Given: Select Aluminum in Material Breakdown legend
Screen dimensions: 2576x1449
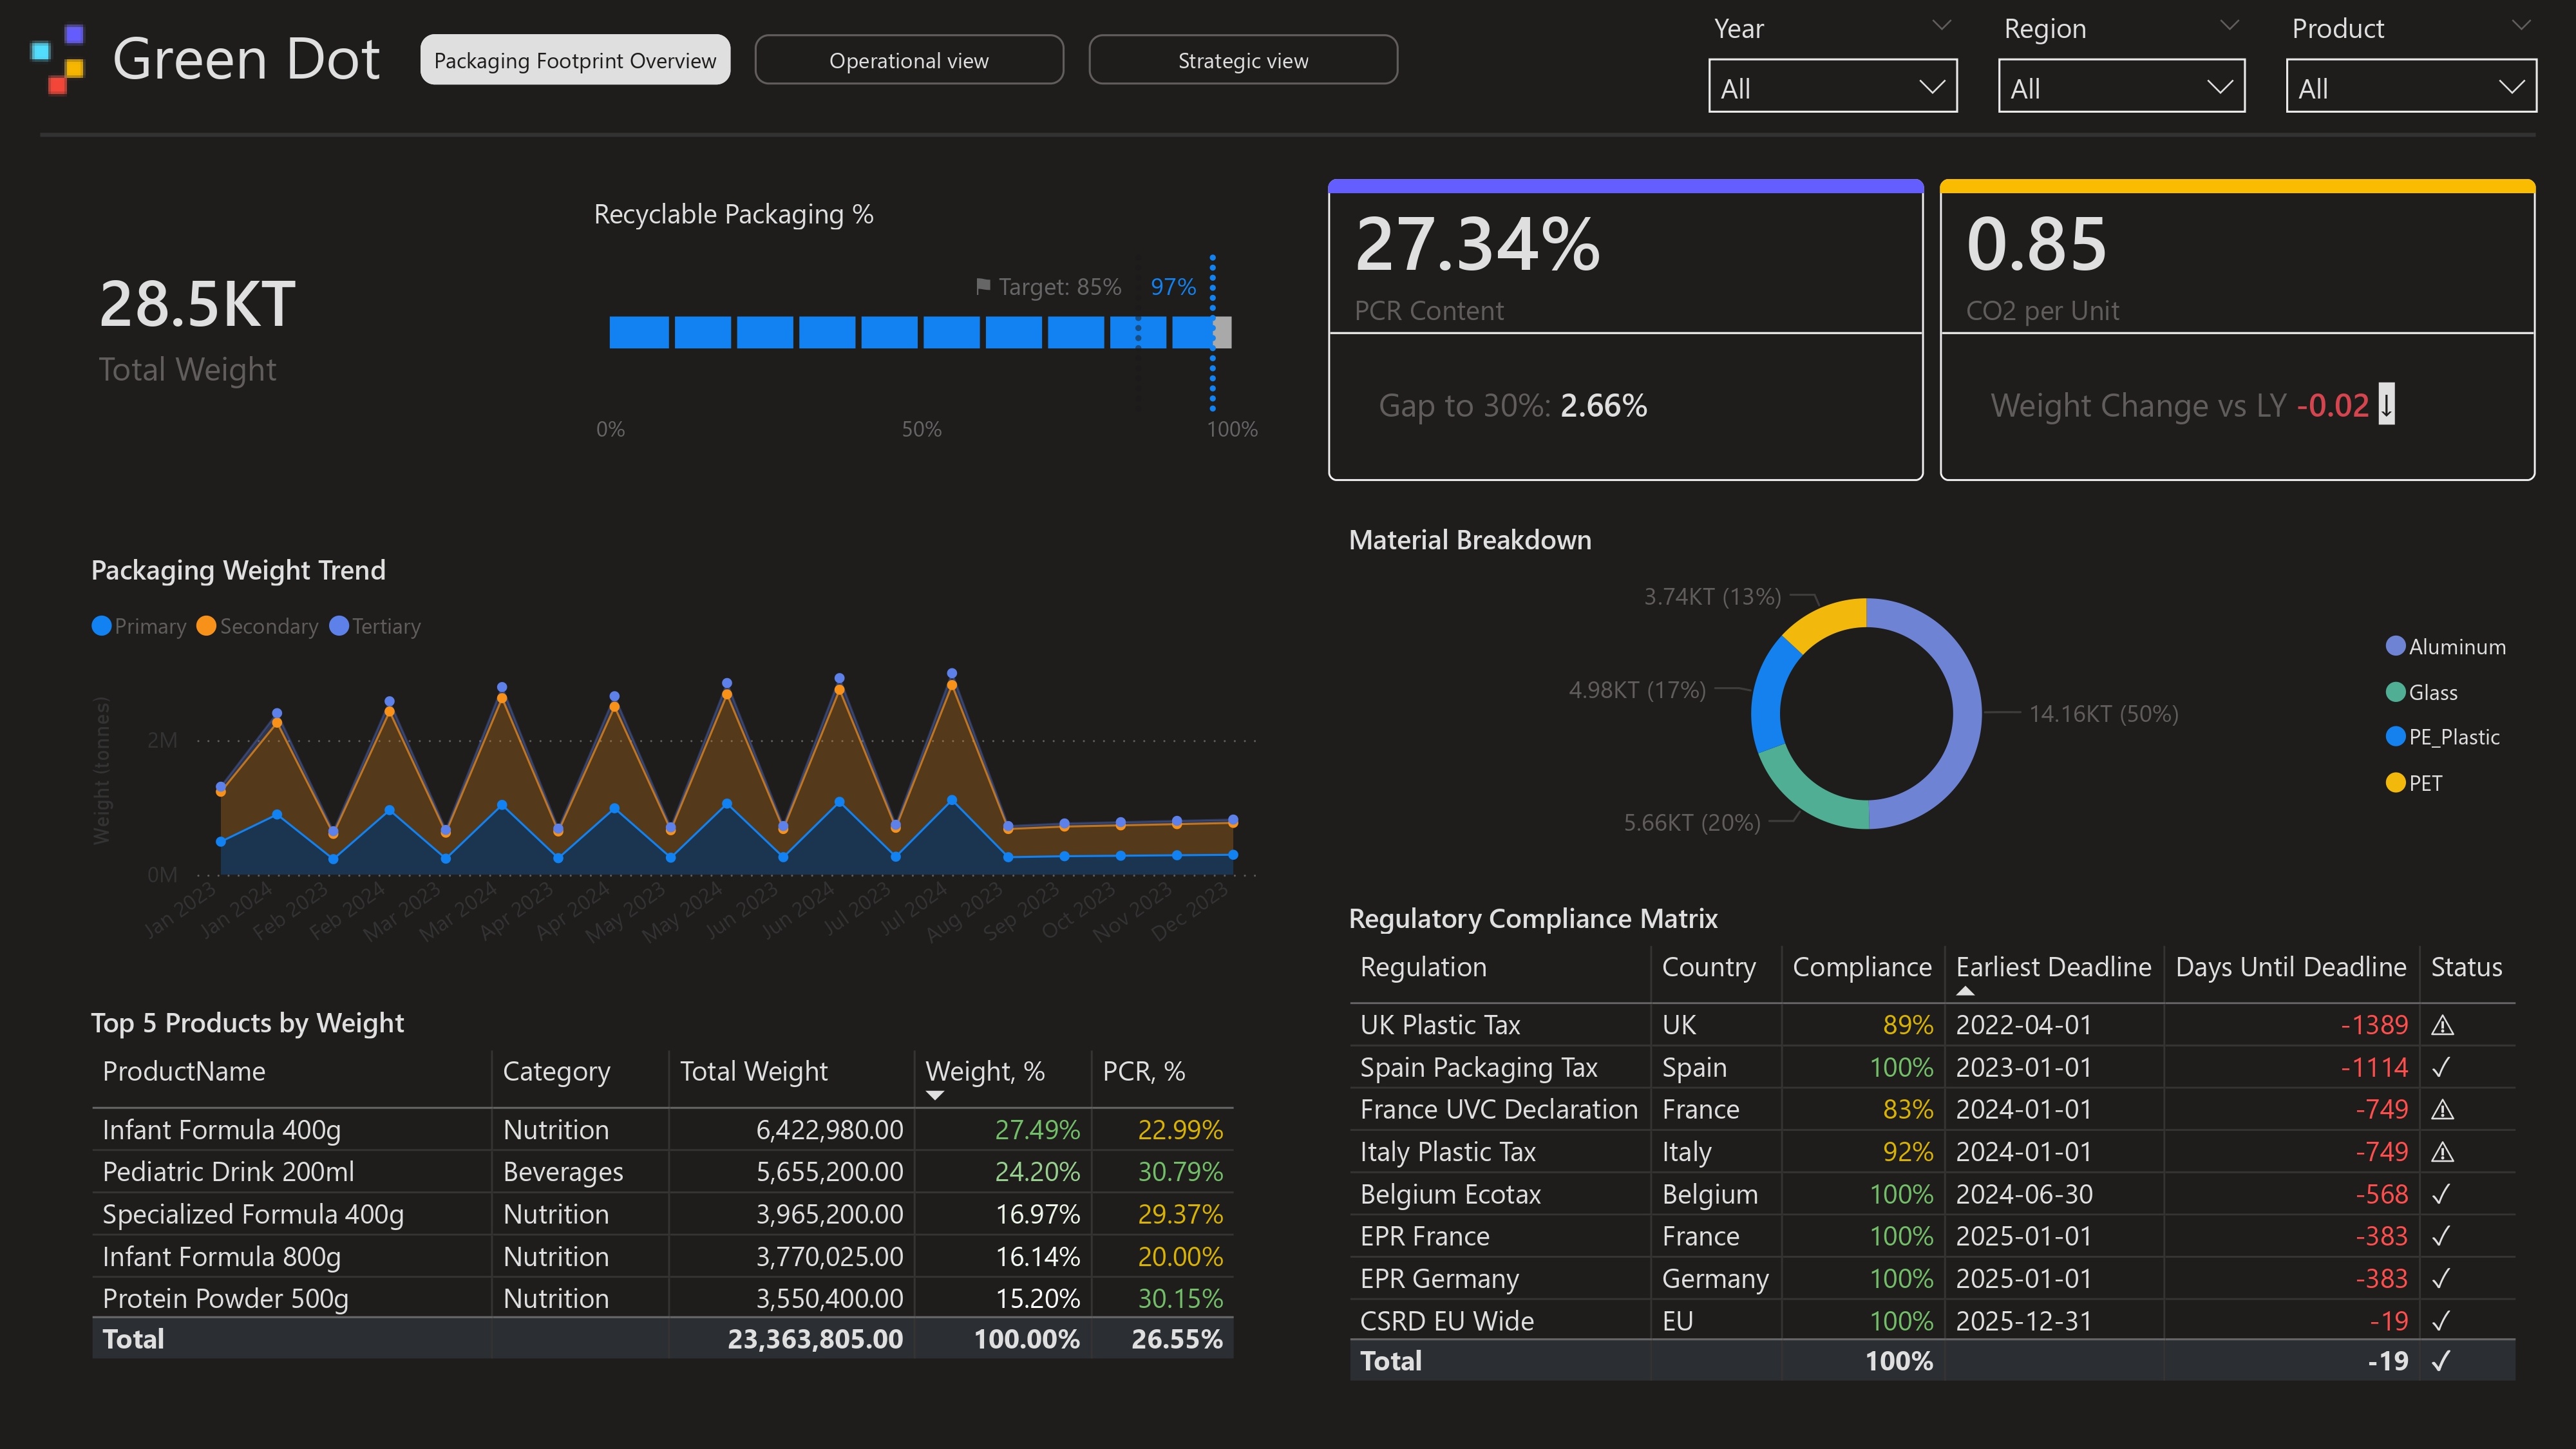Looking at the screenshot, I should (2445, 647).
